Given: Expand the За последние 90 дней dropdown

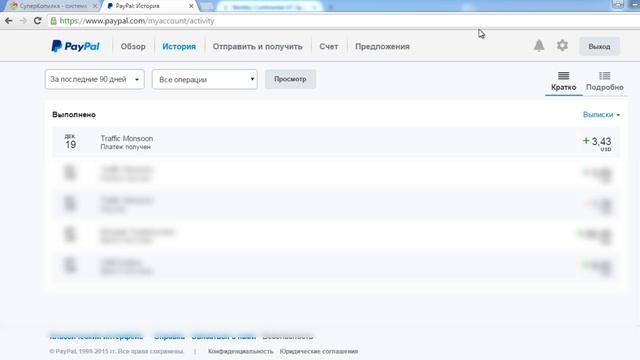Looking at the screenshot, I should tap(95, 79).
